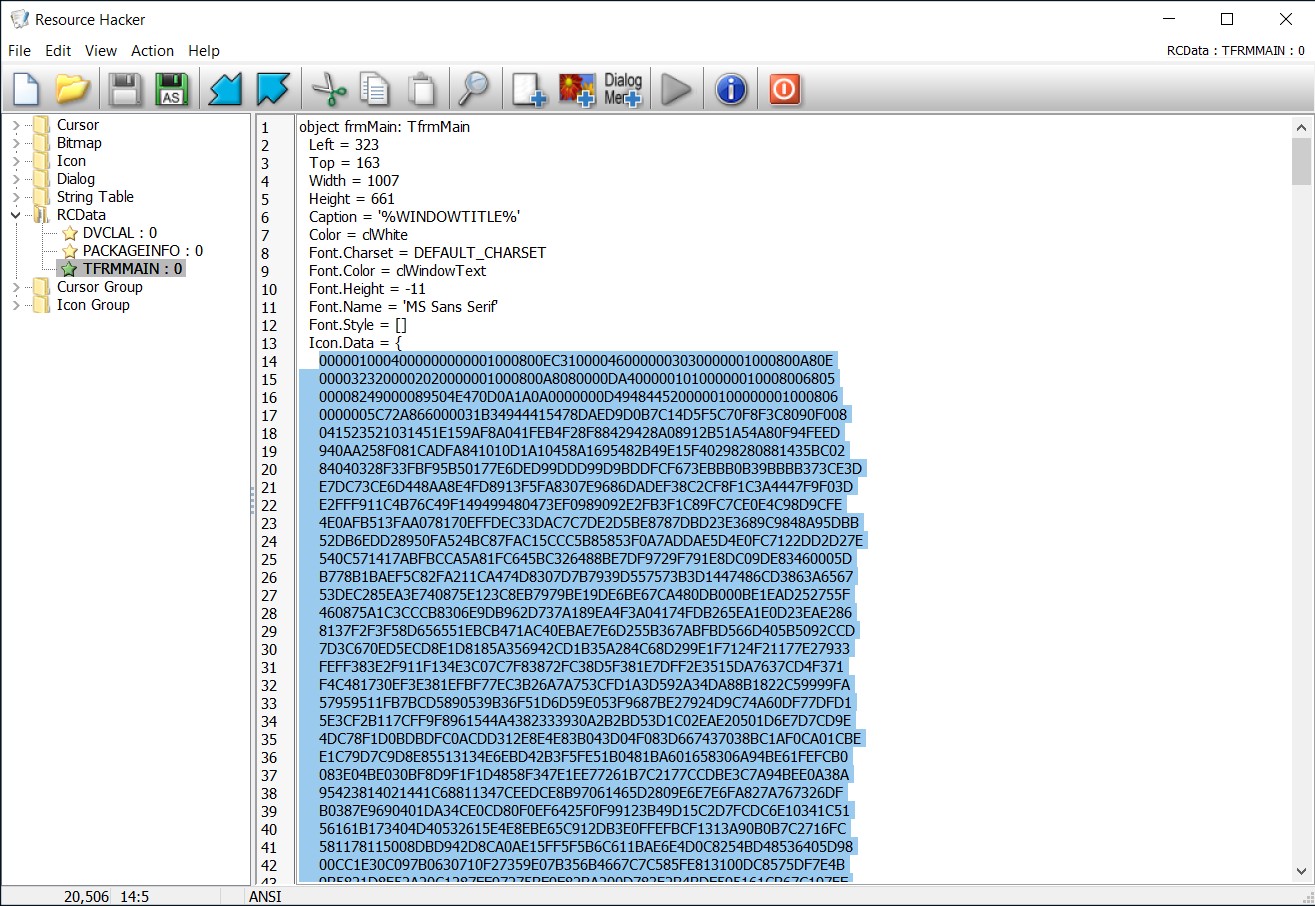This screenshot has width=1315, height=906.
Task: Open the File menu
Action: click(x=19, y=50)
